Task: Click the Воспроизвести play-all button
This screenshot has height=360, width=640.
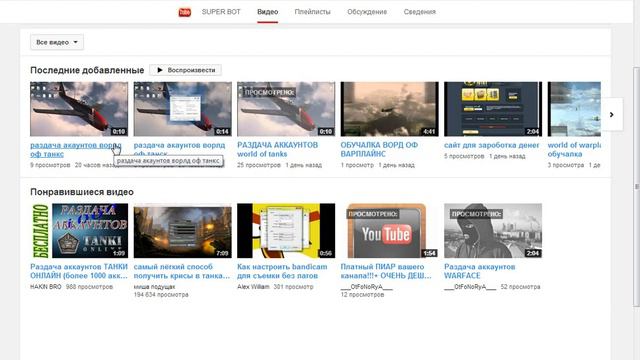Action: (x=185, y=70)
